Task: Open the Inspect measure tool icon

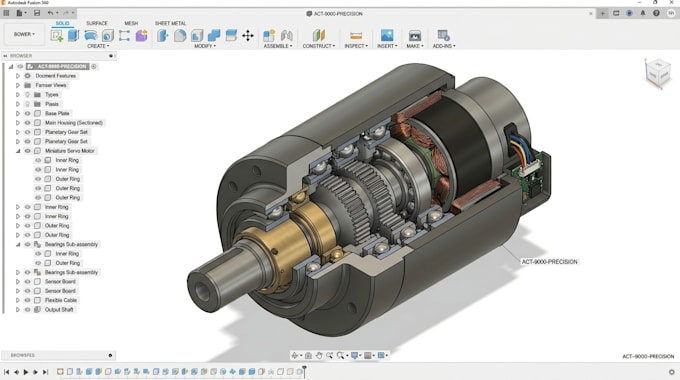Action: tap(356, 35)
